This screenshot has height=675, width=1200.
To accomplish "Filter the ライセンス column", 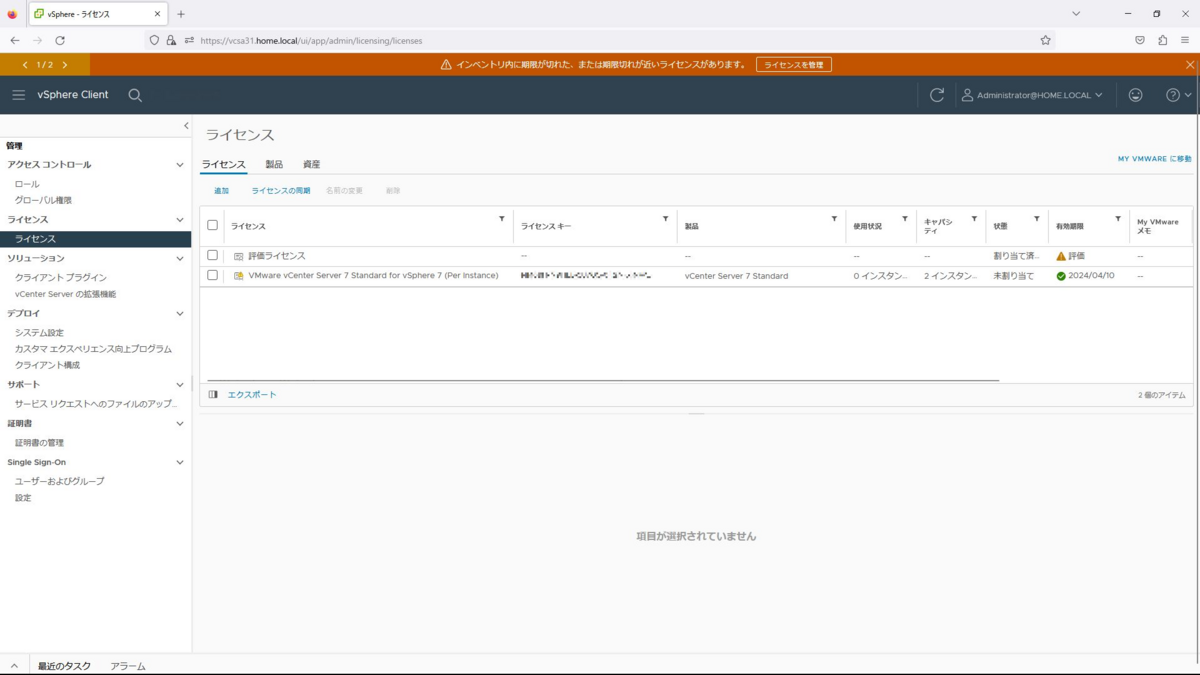I will pos(502,218).
